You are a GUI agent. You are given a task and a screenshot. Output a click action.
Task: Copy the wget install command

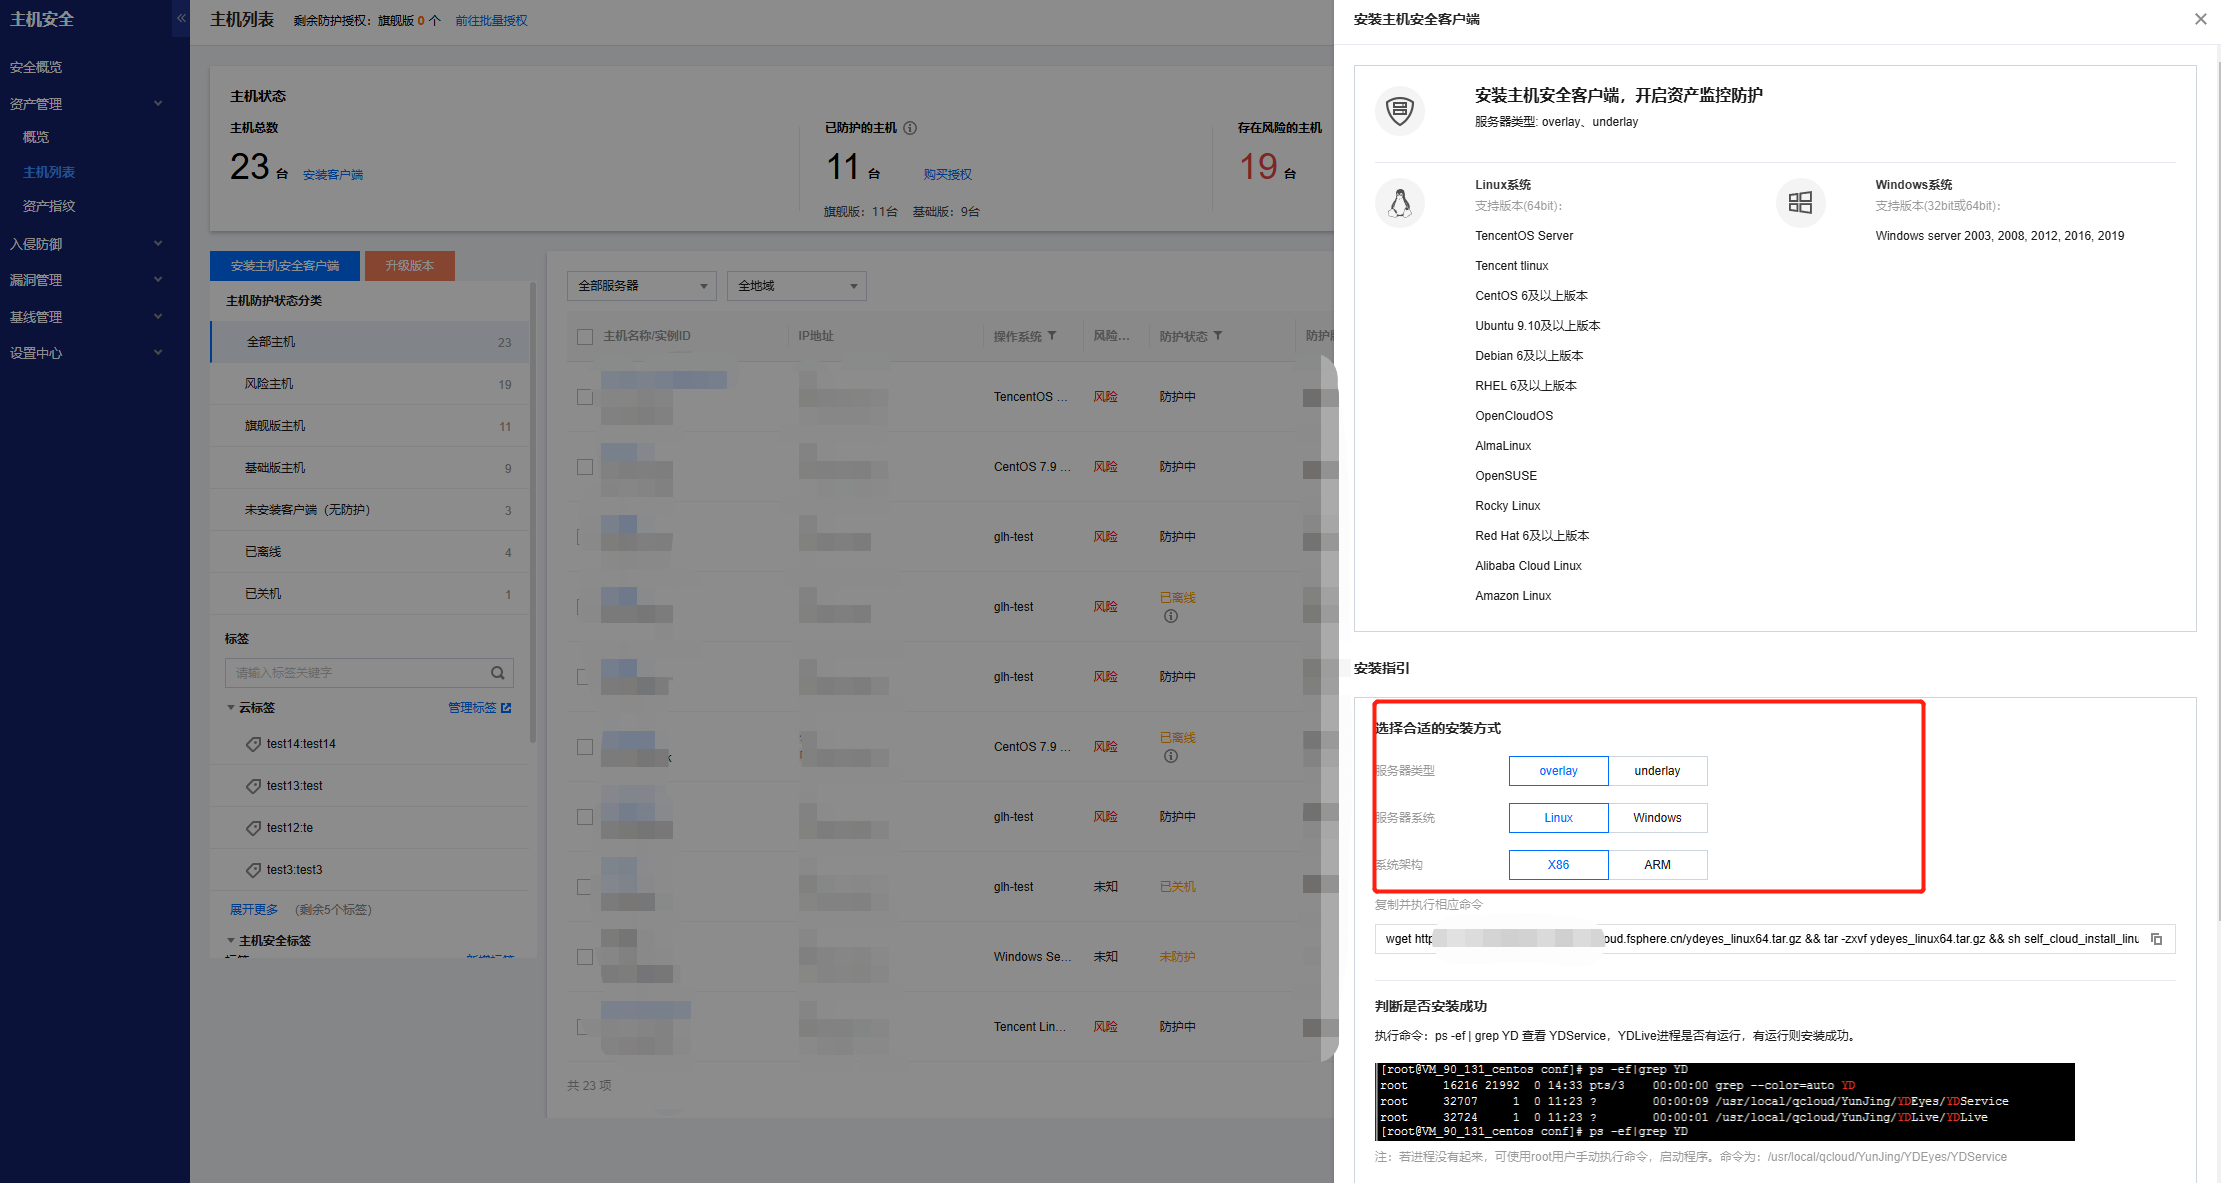(2156, 939)
